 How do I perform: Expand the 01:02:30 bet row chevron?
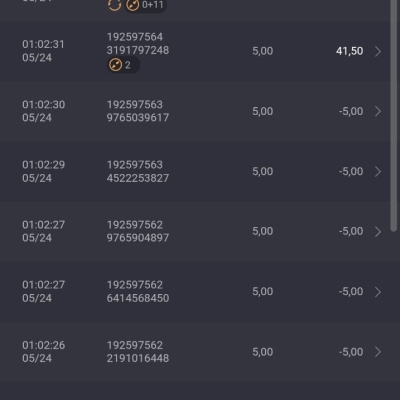click(378, 111)
